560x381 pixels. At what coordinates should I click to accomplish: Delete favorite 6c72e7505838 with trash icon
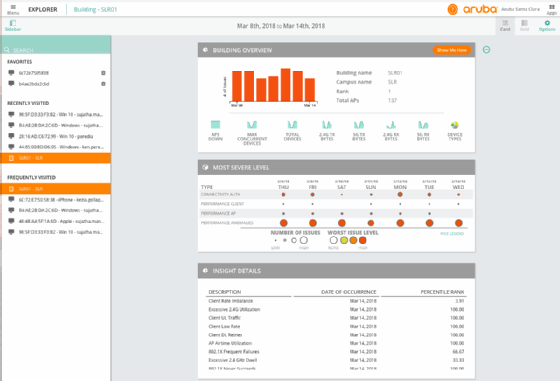click(x=103, y=73)
